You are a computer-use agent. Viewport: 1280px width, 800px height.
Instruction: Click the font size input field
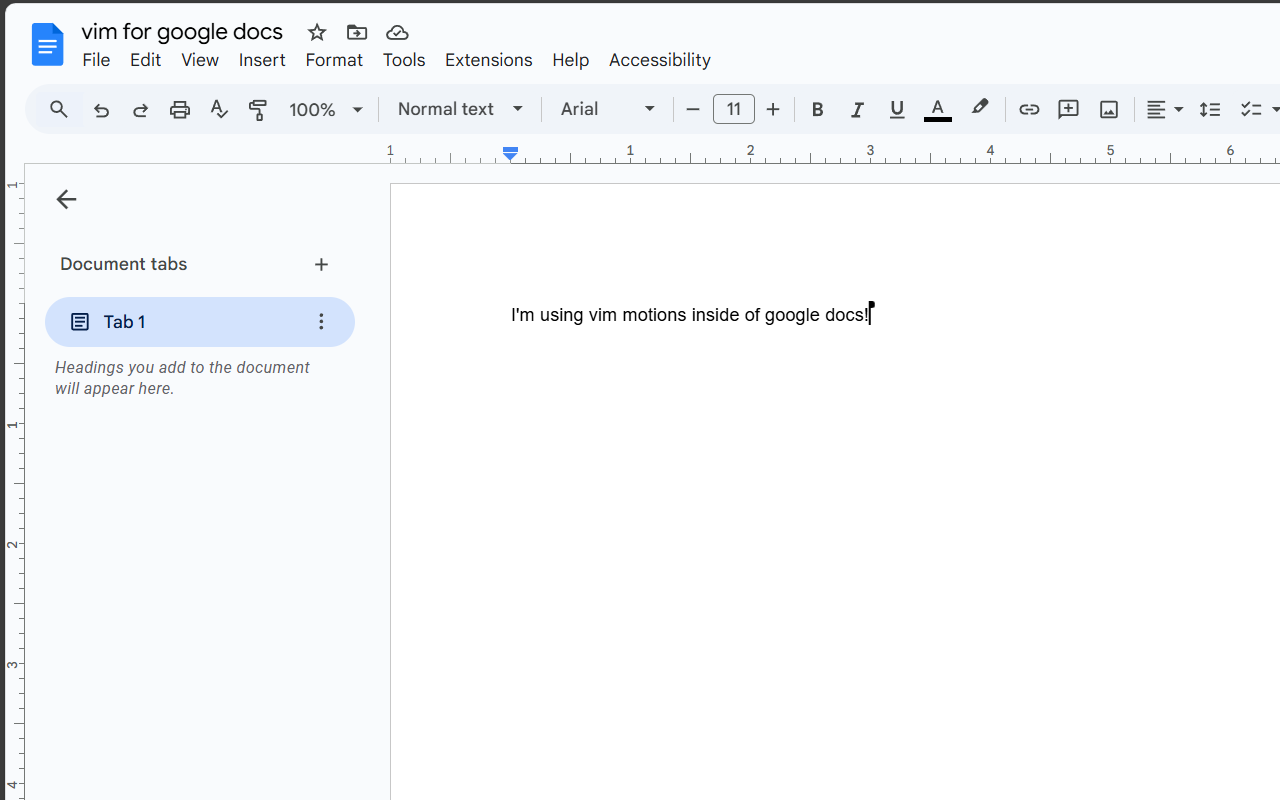[x=733, y=110]
